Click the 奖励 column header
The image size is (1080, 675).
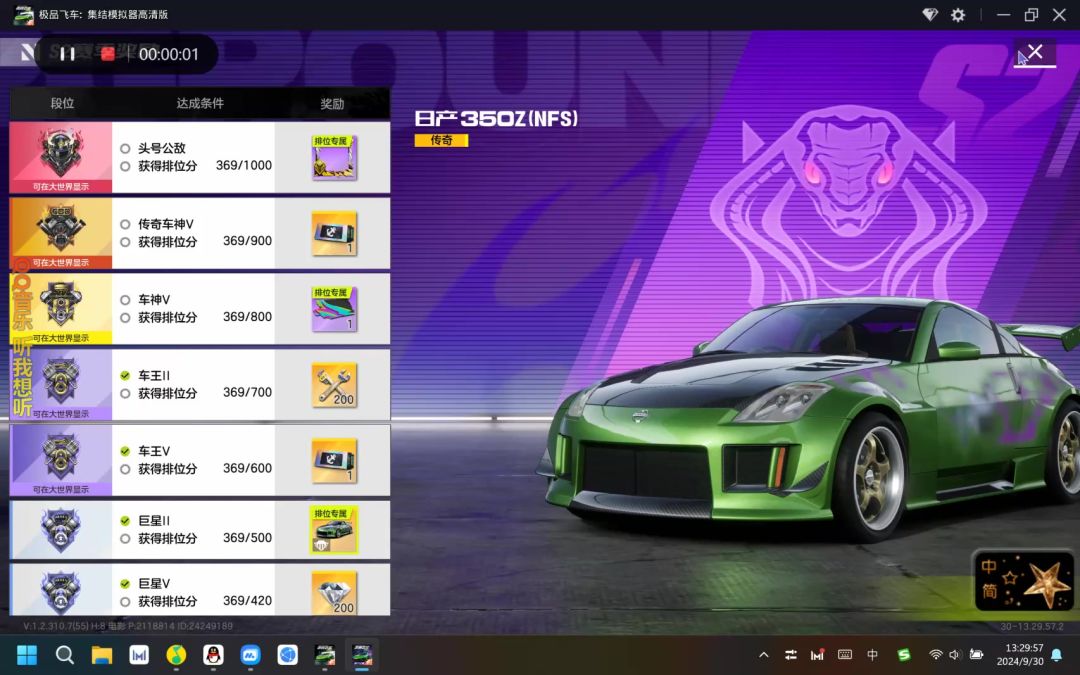(x=332, y=104)
